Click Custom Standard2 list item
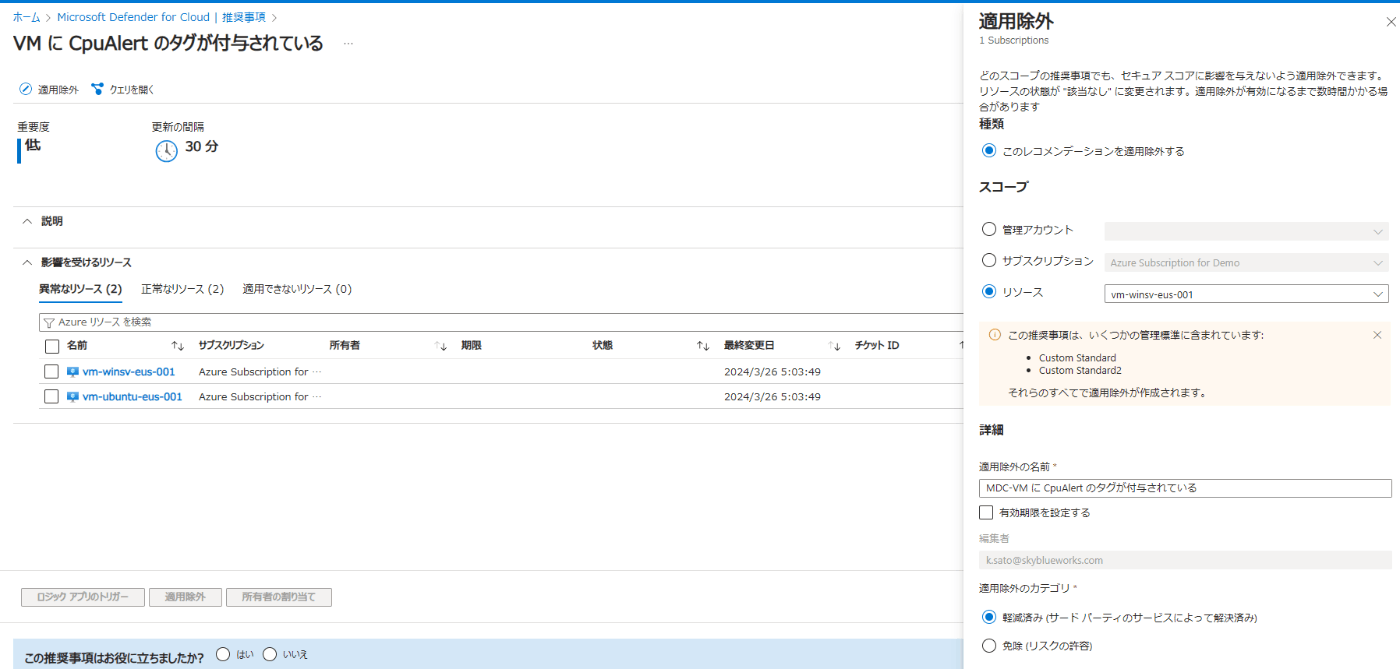This screenshot has height=669, width=1400. (x=1080, y=370)
